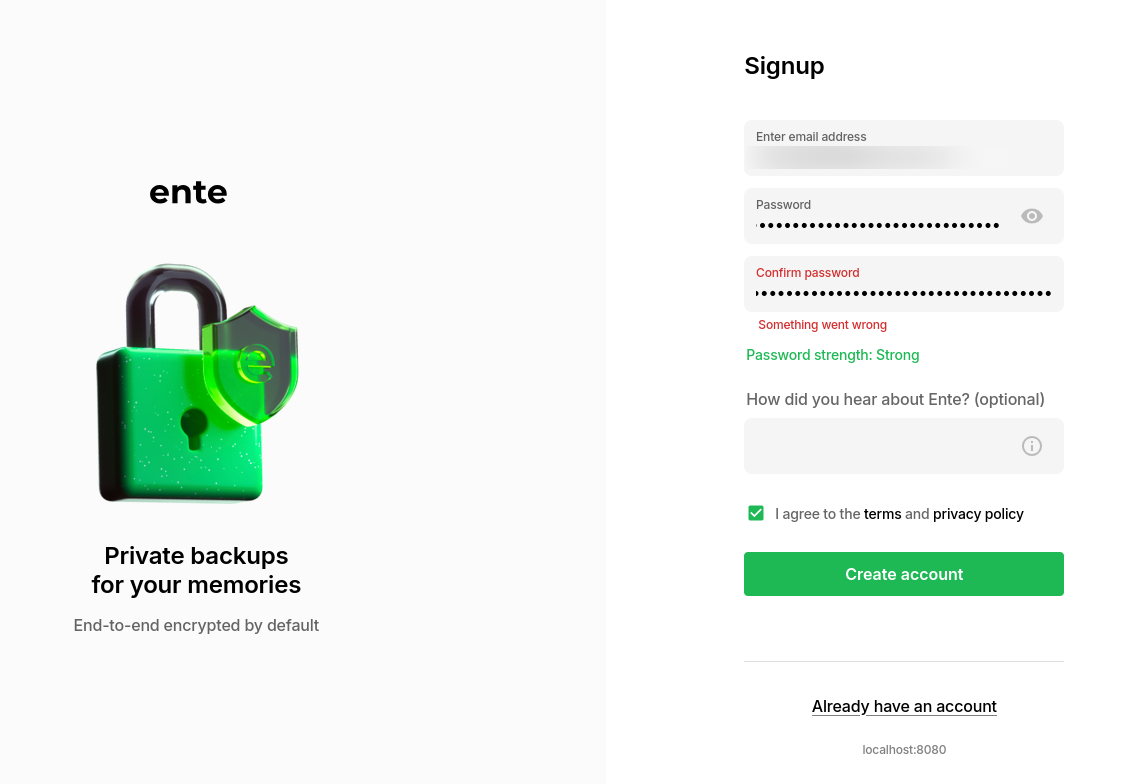Screen dimensions: 1121x784
Task: Open the terms link
Action: [882, 514]
